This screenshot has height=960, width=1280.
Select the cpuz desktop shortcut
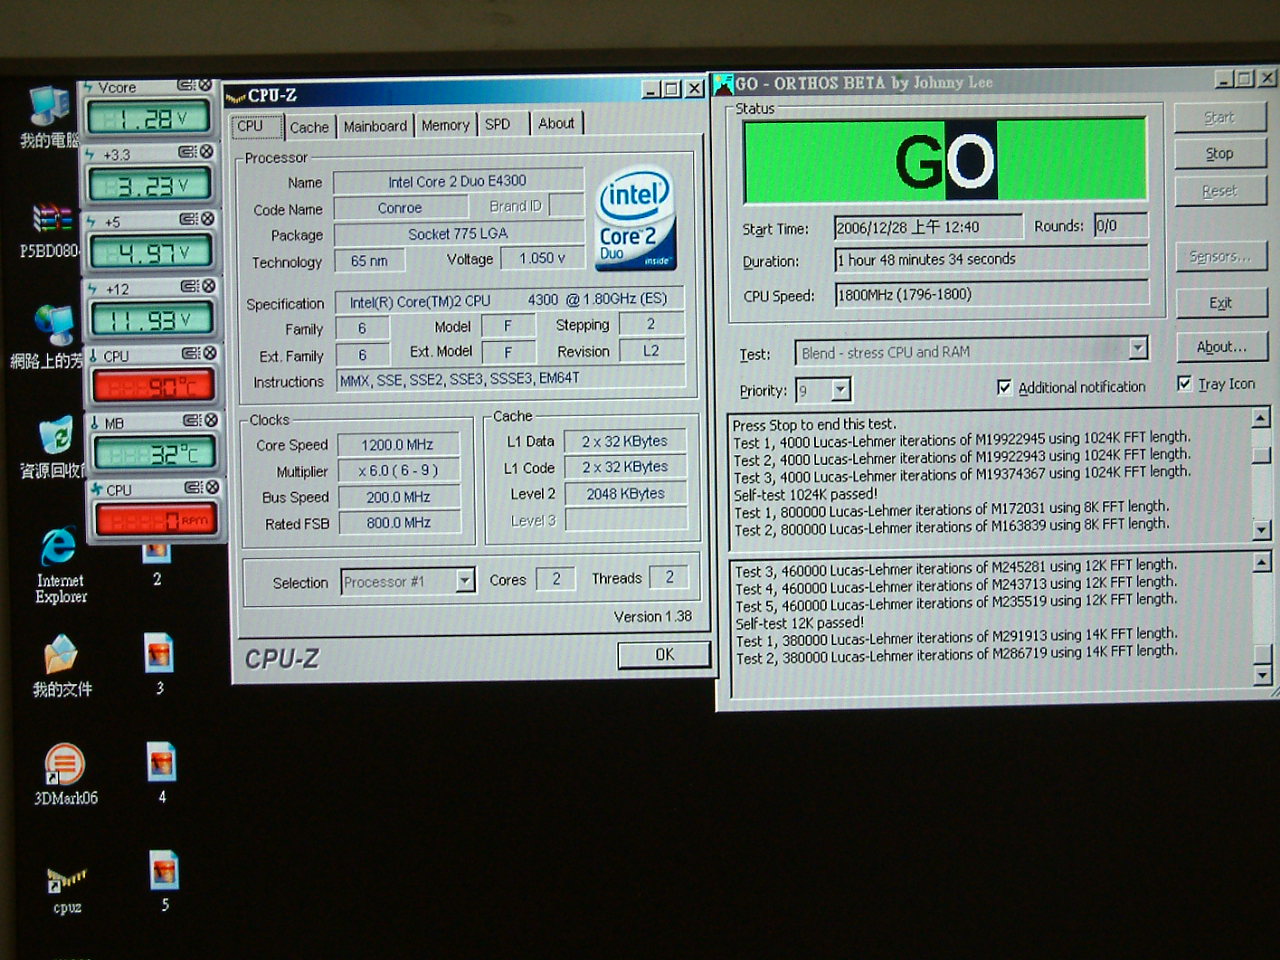[67, 889]
